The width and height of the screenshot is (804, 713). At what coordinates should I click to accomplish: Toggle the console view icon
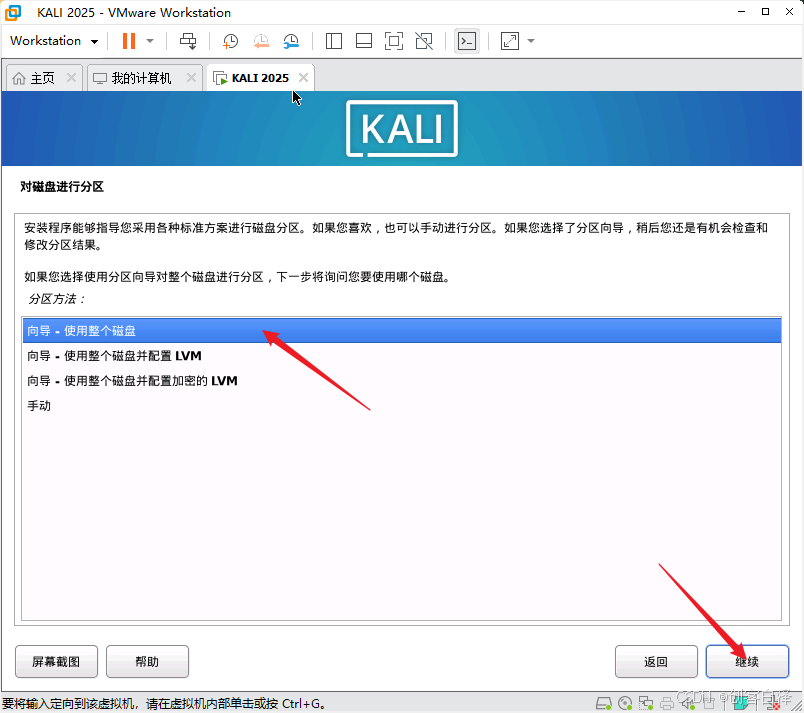[x=467, y=41]
